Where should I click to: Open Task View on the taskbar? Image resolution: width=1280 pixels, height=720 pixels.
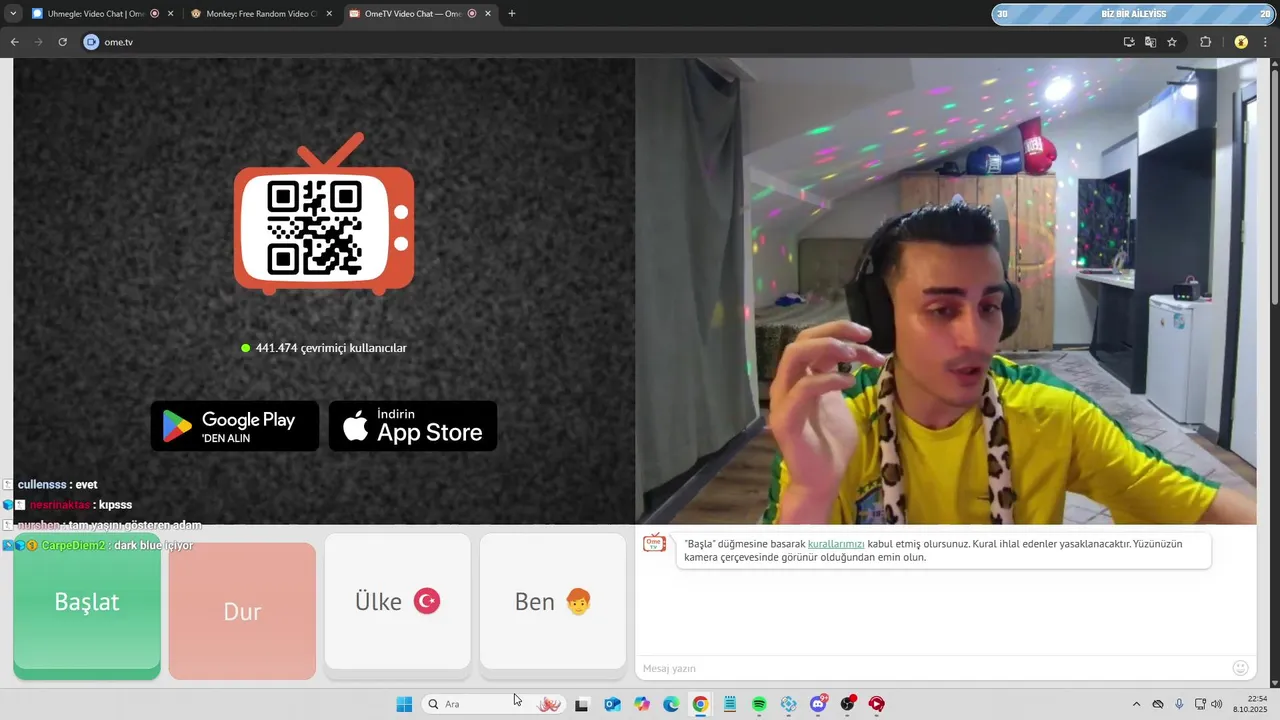click(581, 704)
